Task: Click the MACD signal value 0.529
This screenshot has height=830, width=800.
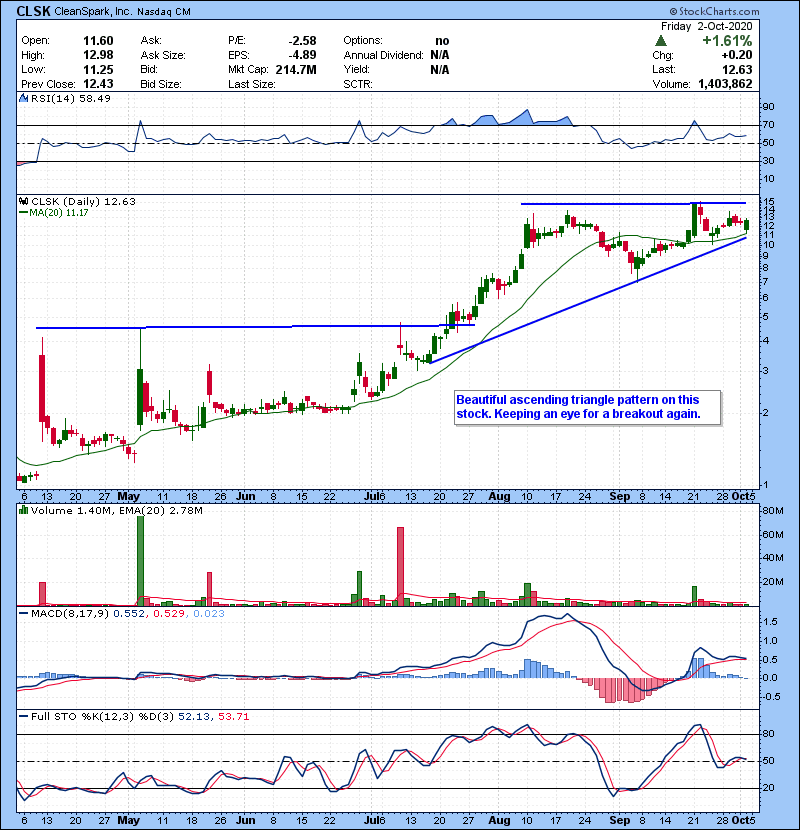Action: 169,614
